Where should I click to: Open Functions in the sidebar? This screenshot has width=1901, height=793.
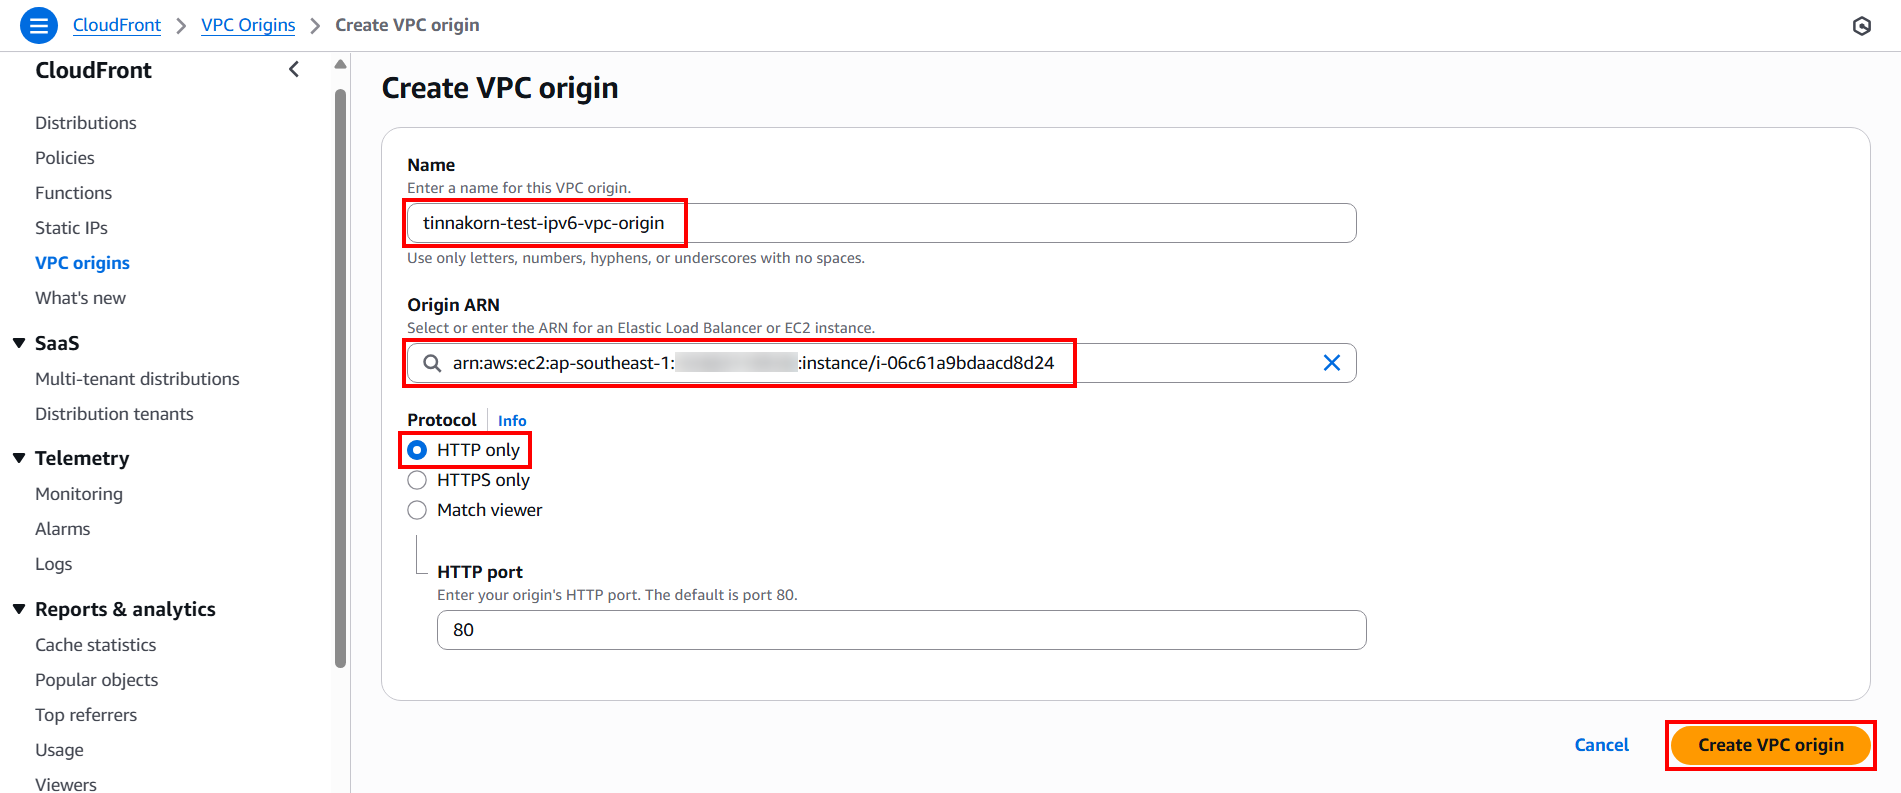[x=74, y=193]
